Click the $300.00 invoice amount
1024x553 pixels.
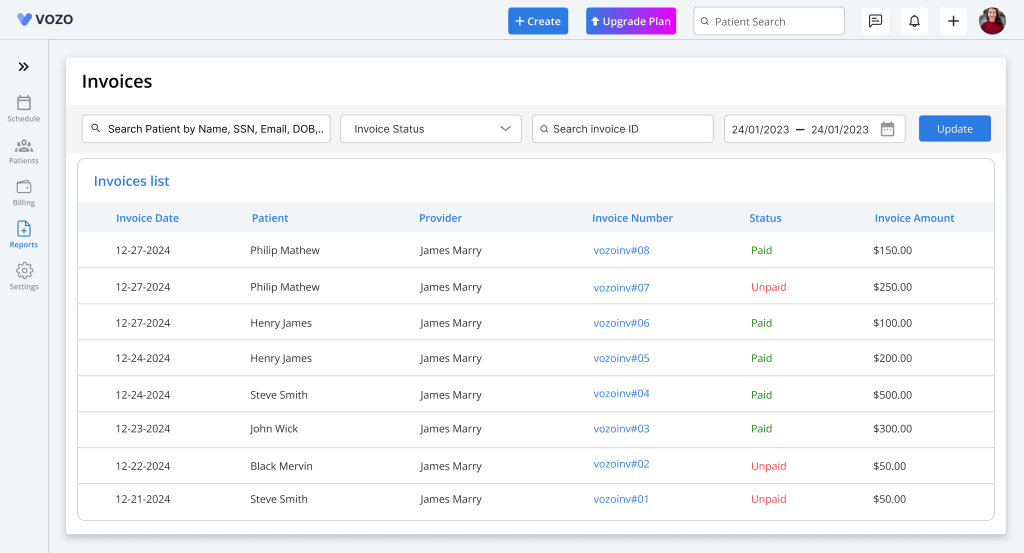[x=893, y=428]
